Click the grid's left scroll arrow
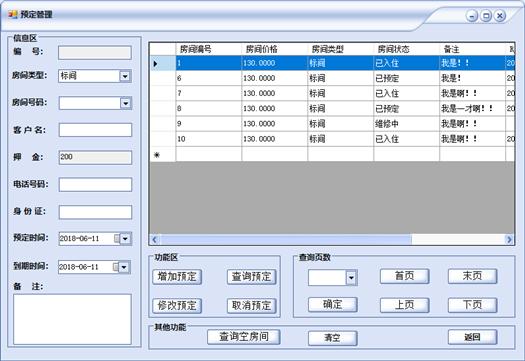525x361 pixels. coord(154,239)
